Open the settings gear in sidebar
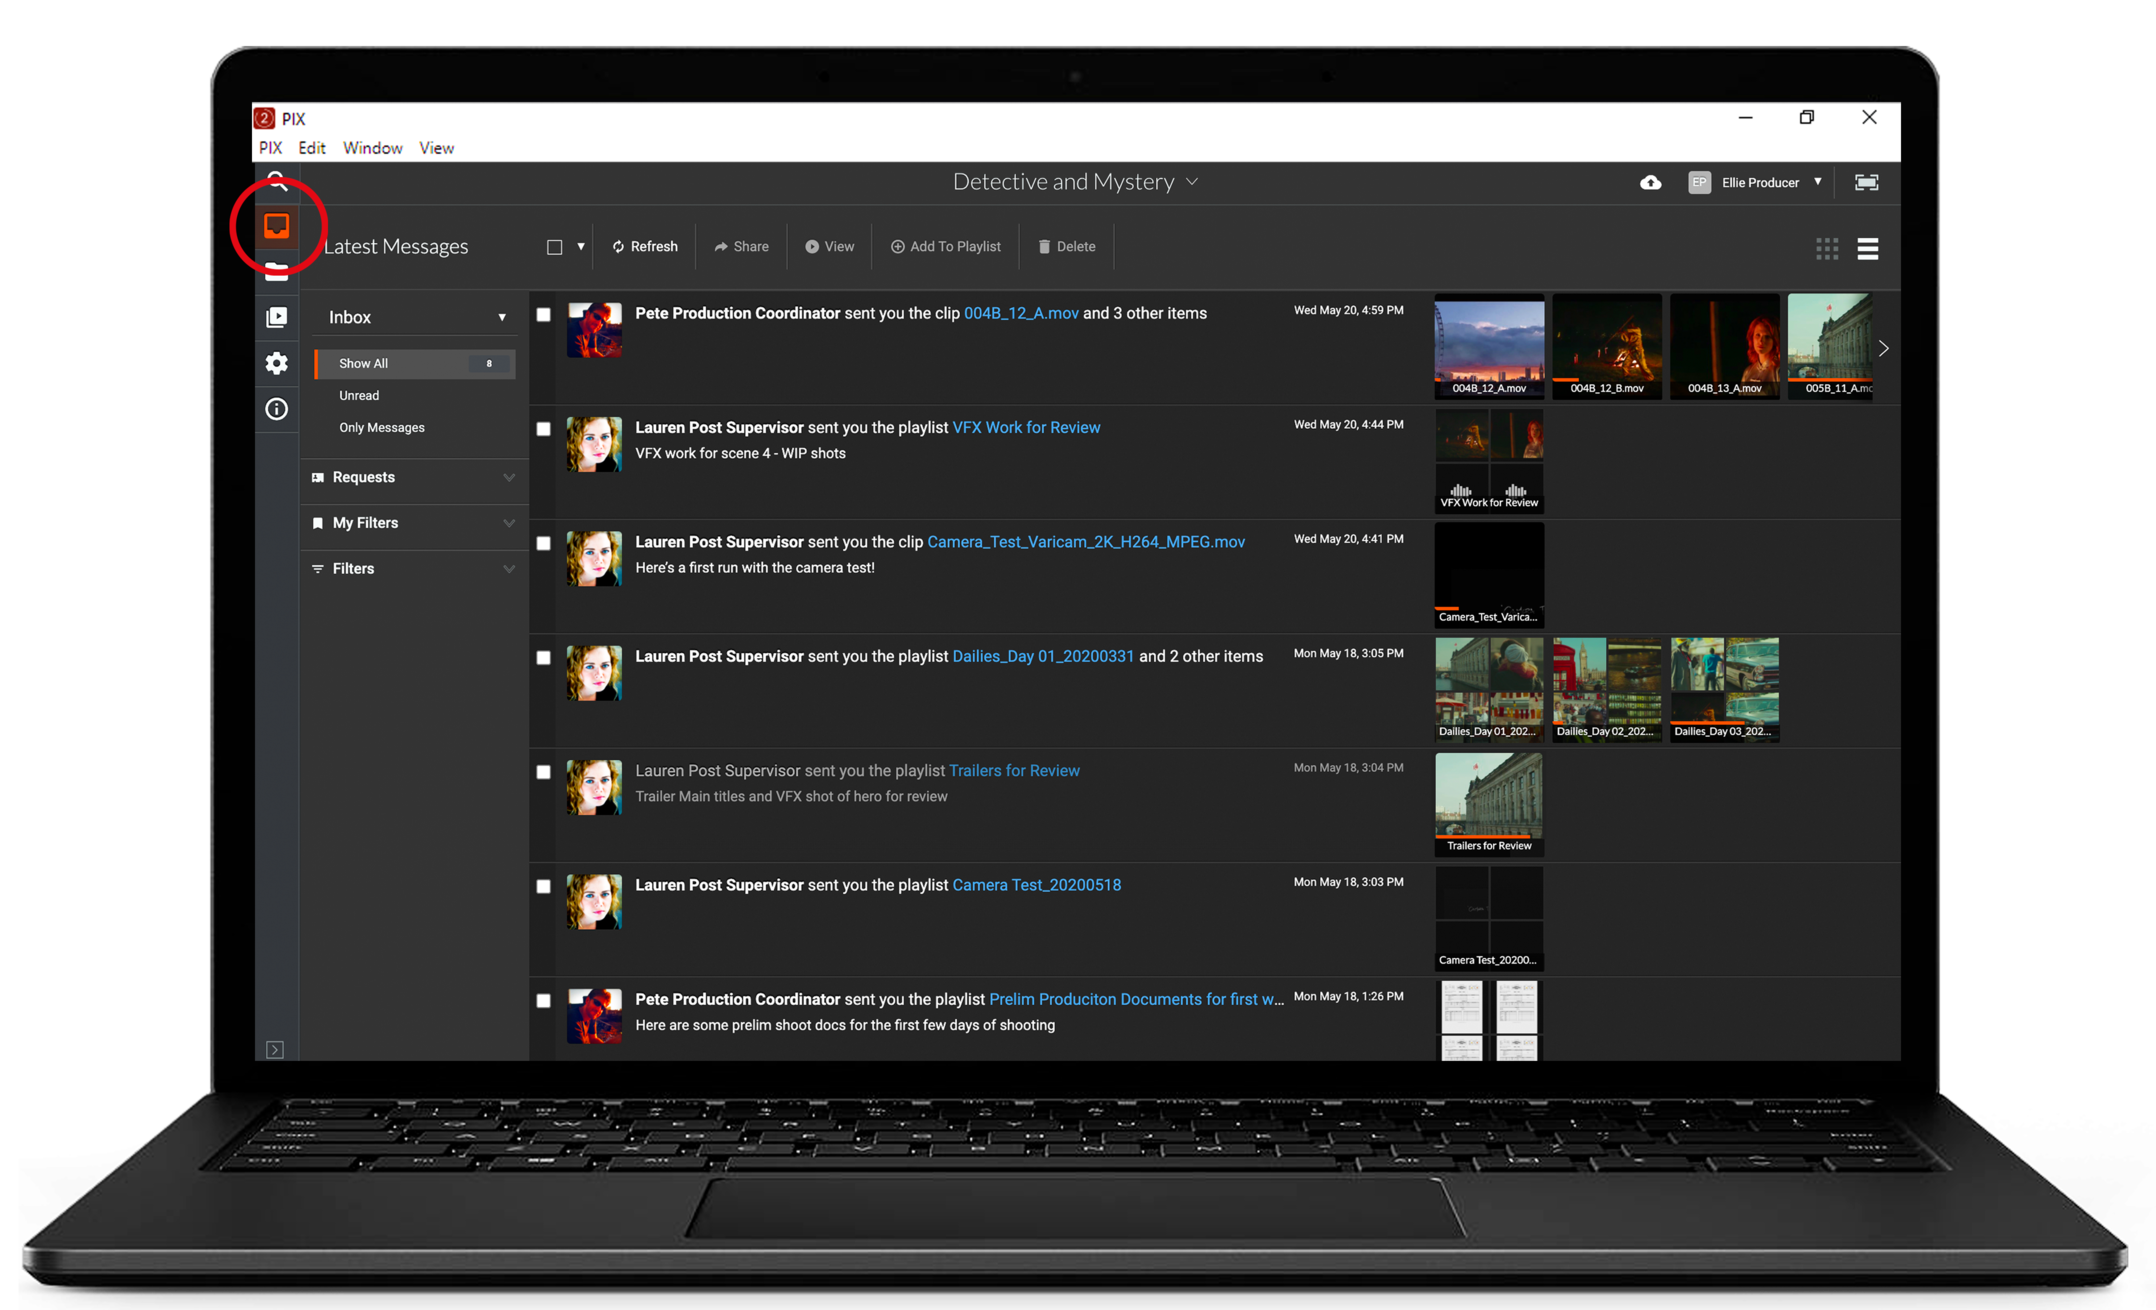 (x=277, y=363)
